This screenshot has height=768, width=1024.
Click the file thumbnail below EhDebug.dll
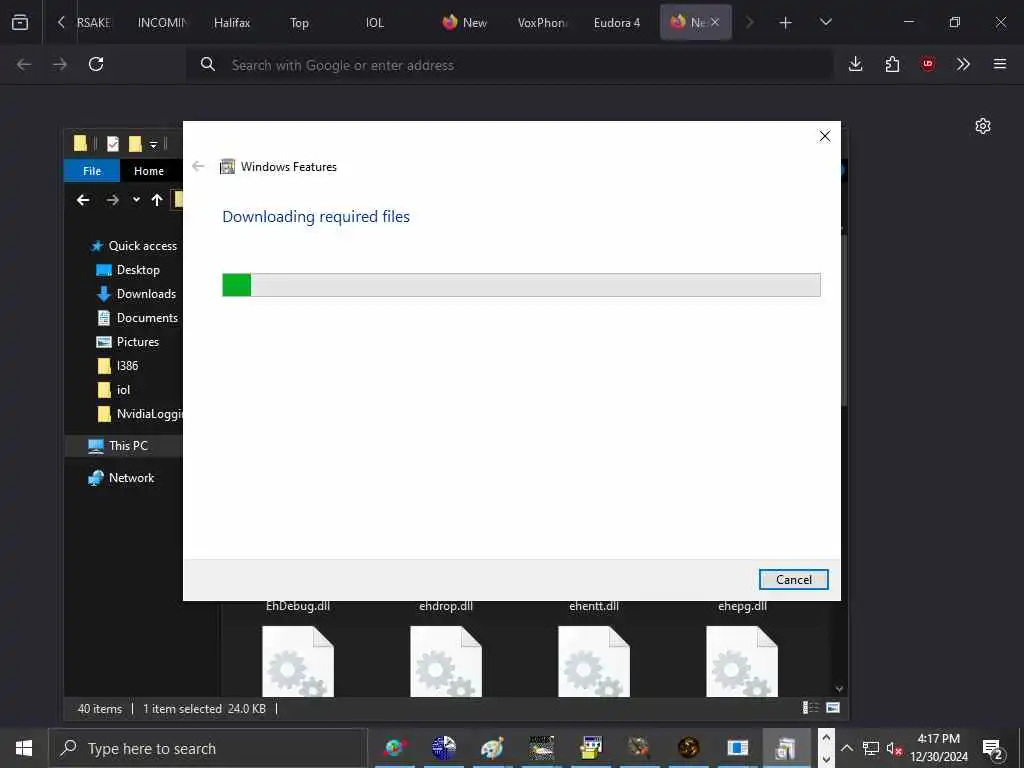(x=298, y=661)
